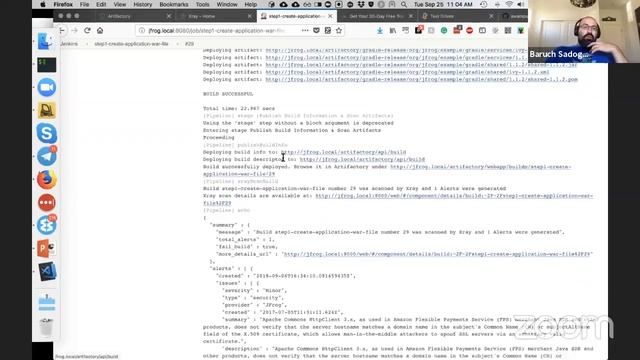This screenshot has height=360, width=640.
Task: Open Spotlight search in menu bar
Action: click(x=404, y=4)
